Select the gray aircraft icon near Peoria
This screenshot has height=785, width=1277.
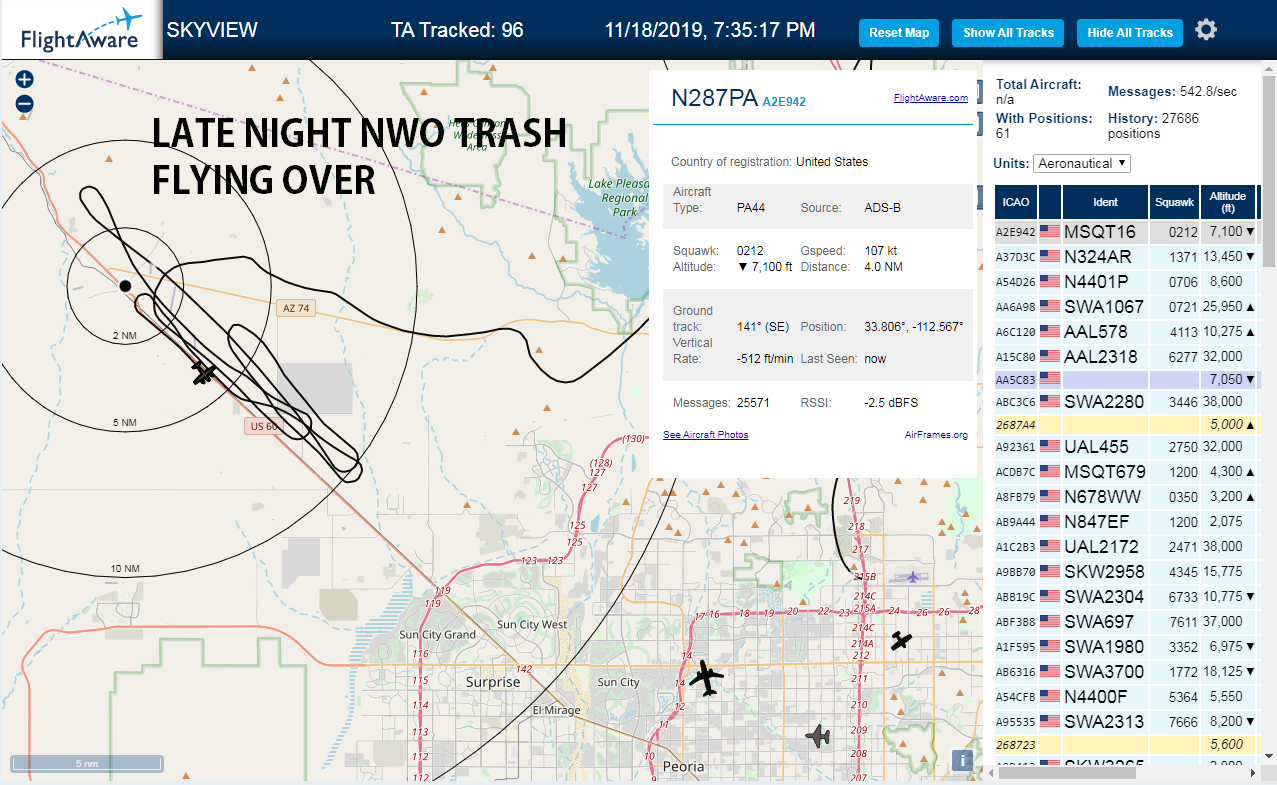click(x=818, y=737)
